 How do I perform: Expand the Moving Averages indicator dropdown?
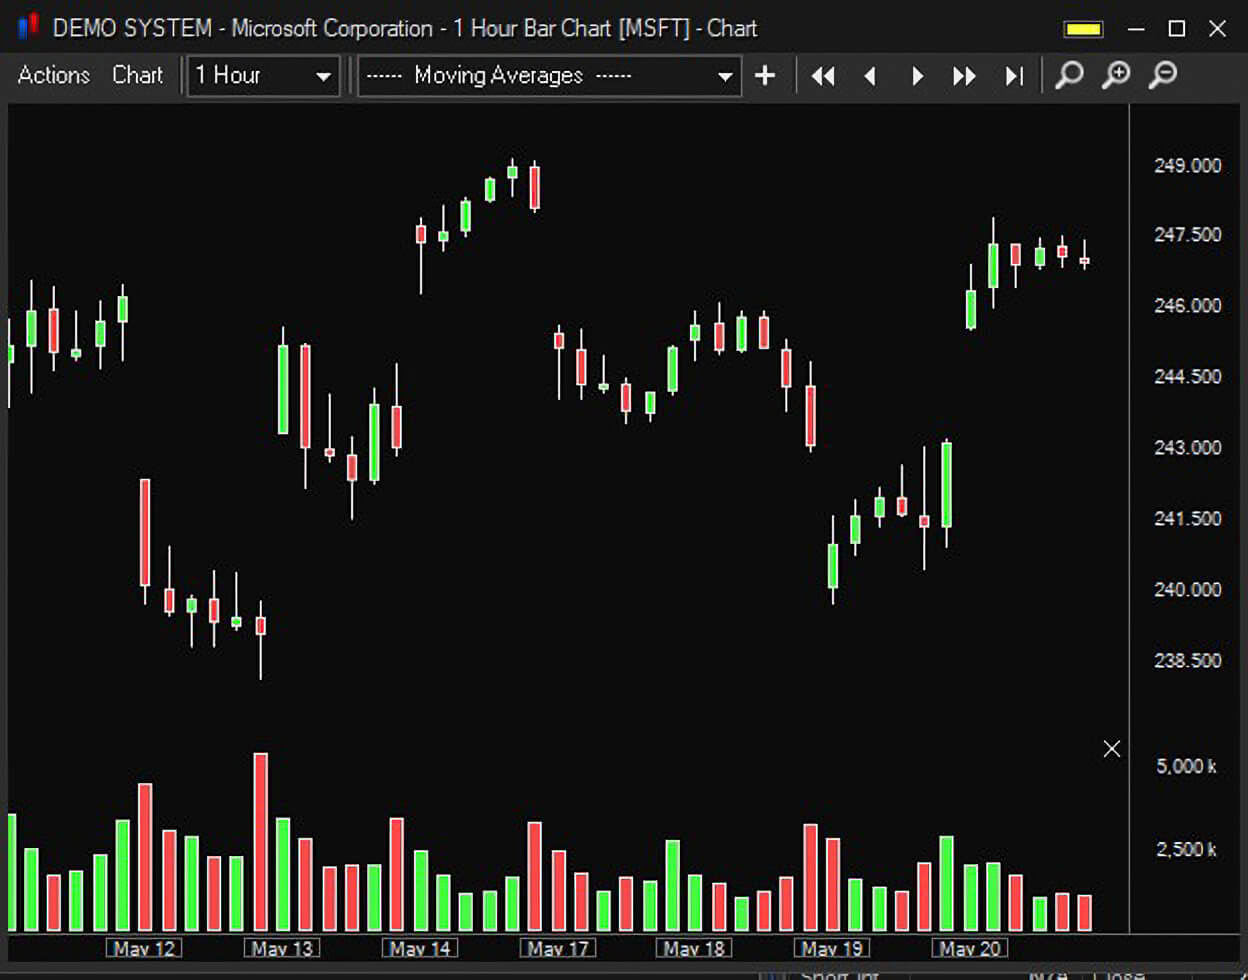coord(550,76)
